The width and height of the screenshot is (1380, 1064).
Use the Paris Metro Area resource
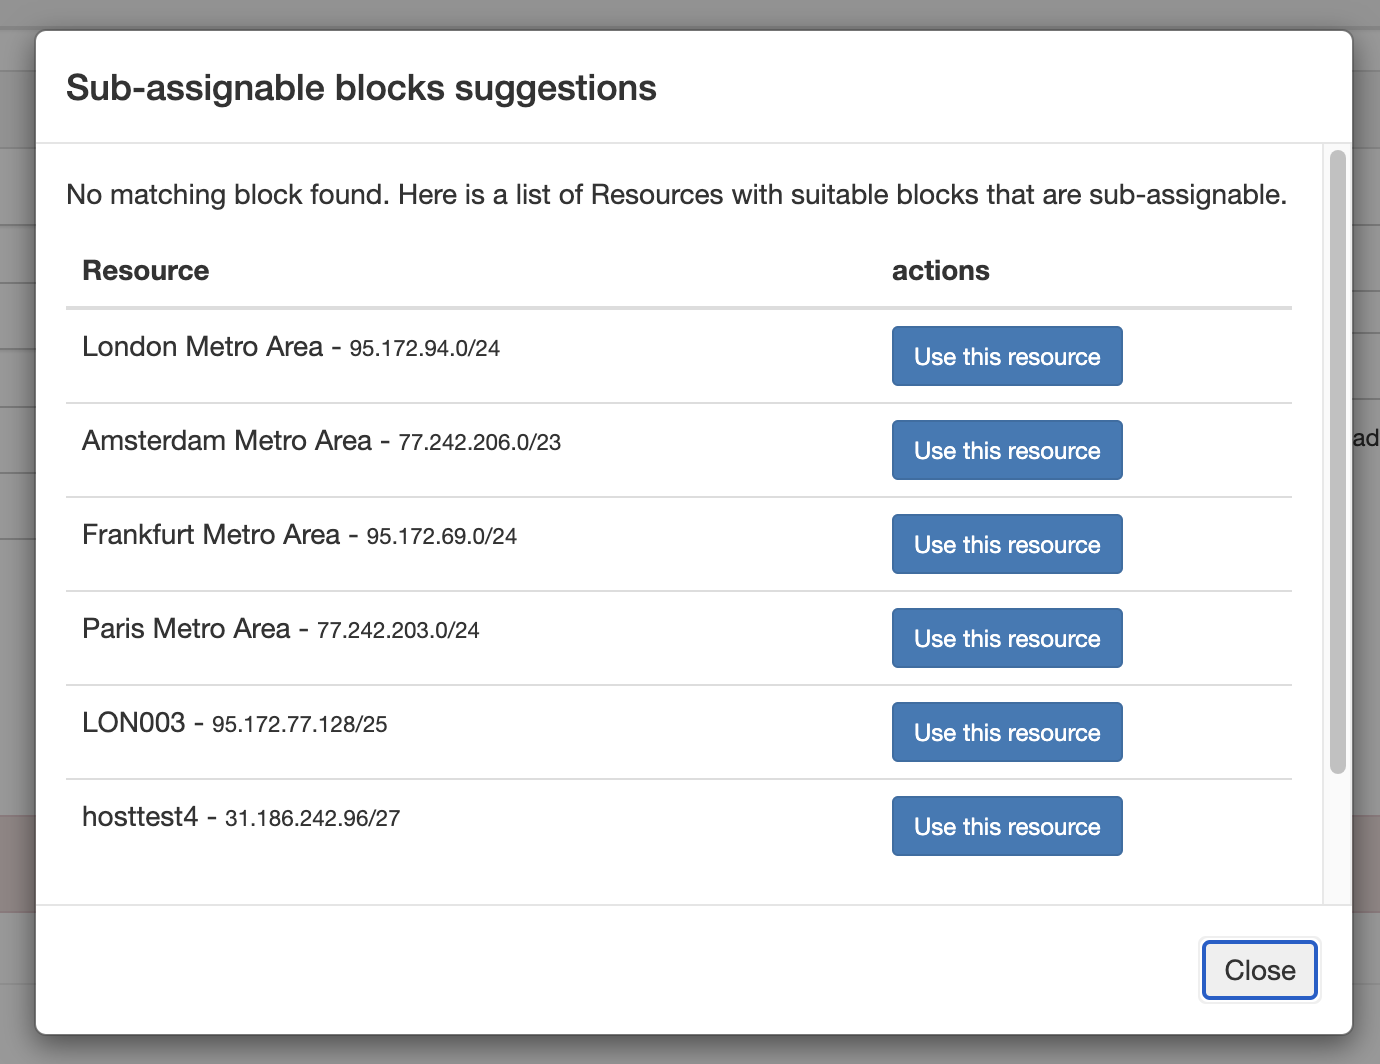point(1006,638)
